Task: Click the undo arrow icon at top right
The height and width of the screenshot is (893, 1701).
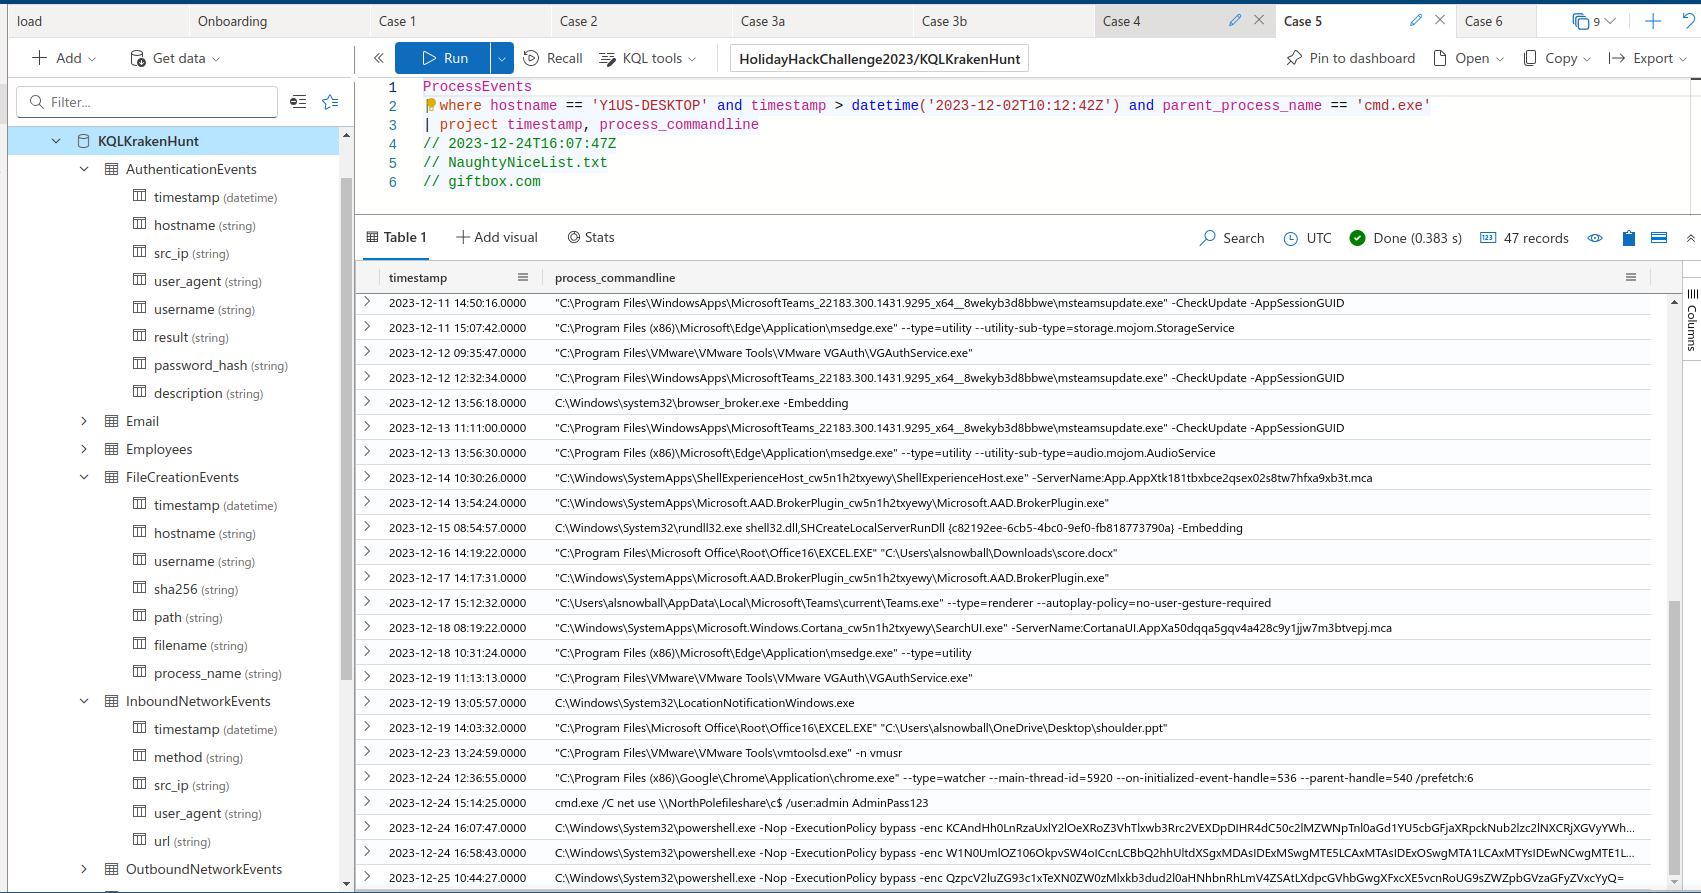Action: (x=1688, y=21)
